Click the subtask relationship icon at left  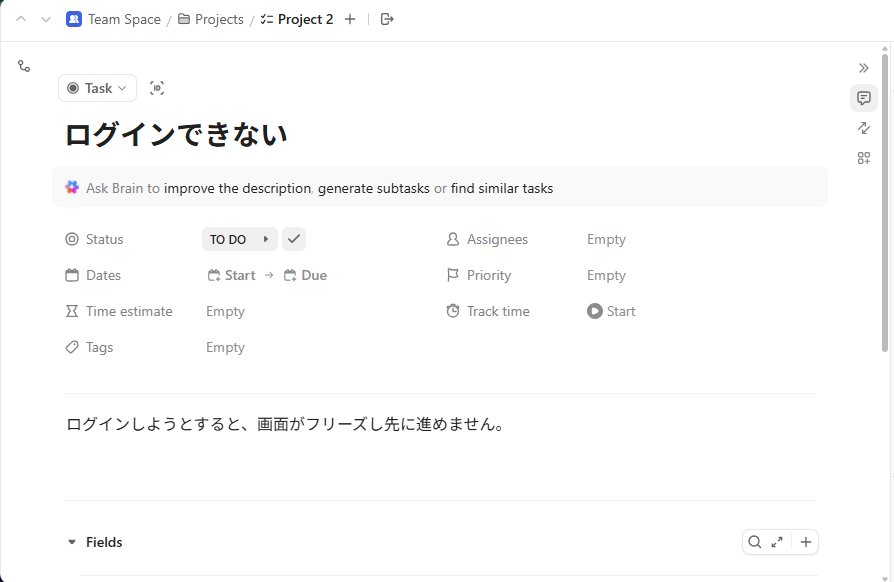(24, 66)
